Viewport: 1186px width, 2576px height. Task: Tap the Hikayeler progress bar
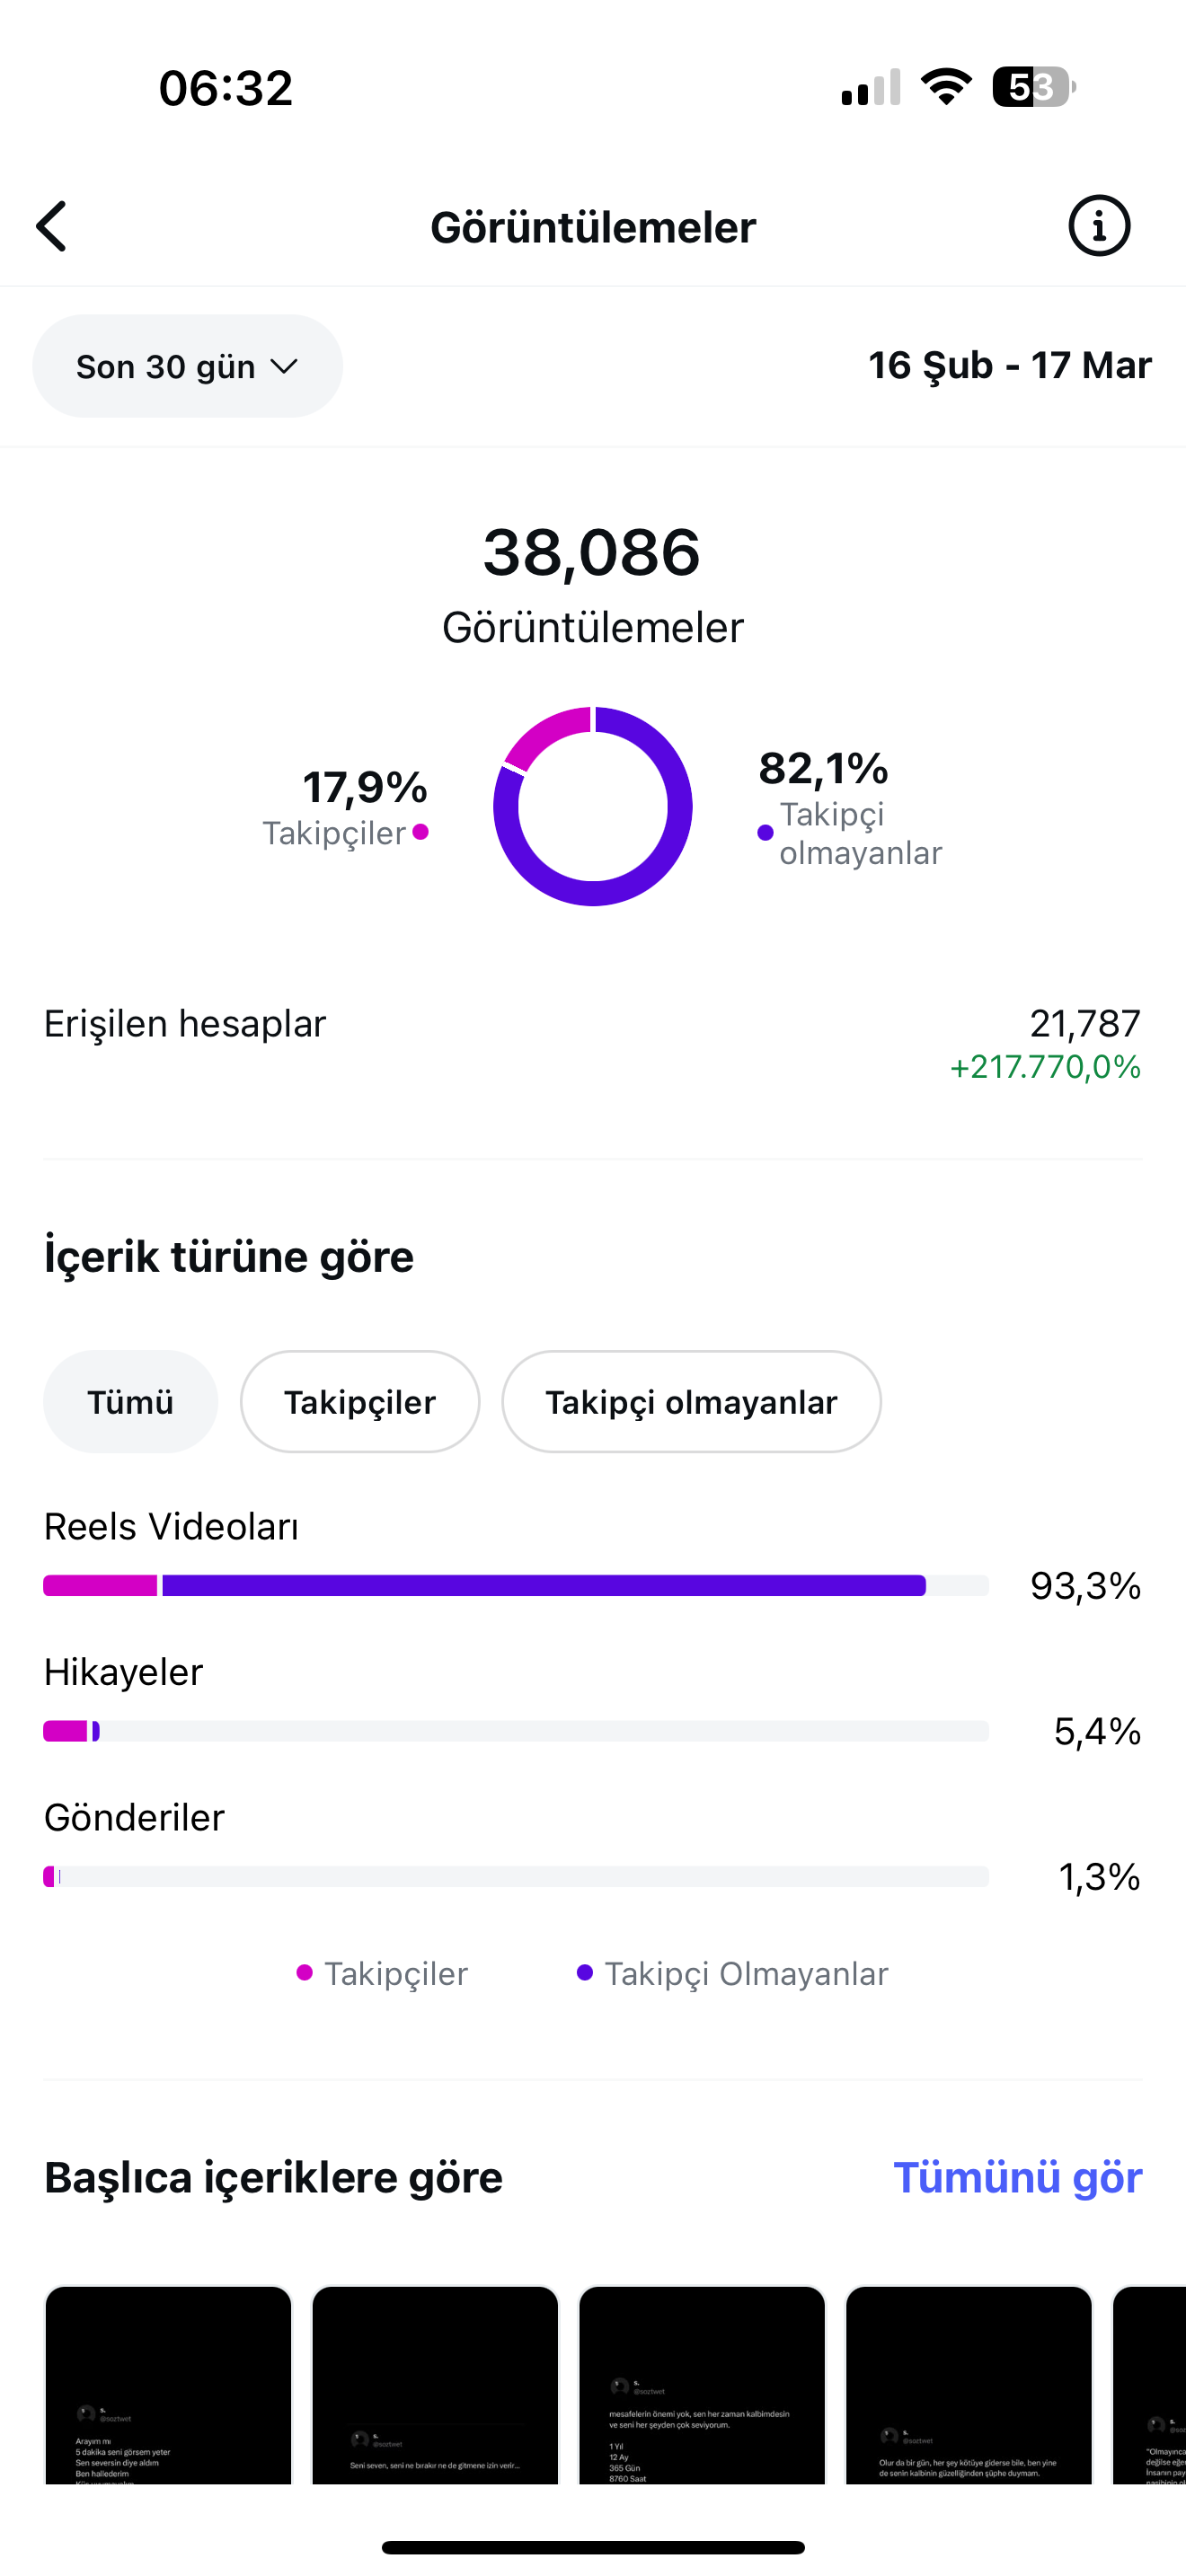(516, 1731)
